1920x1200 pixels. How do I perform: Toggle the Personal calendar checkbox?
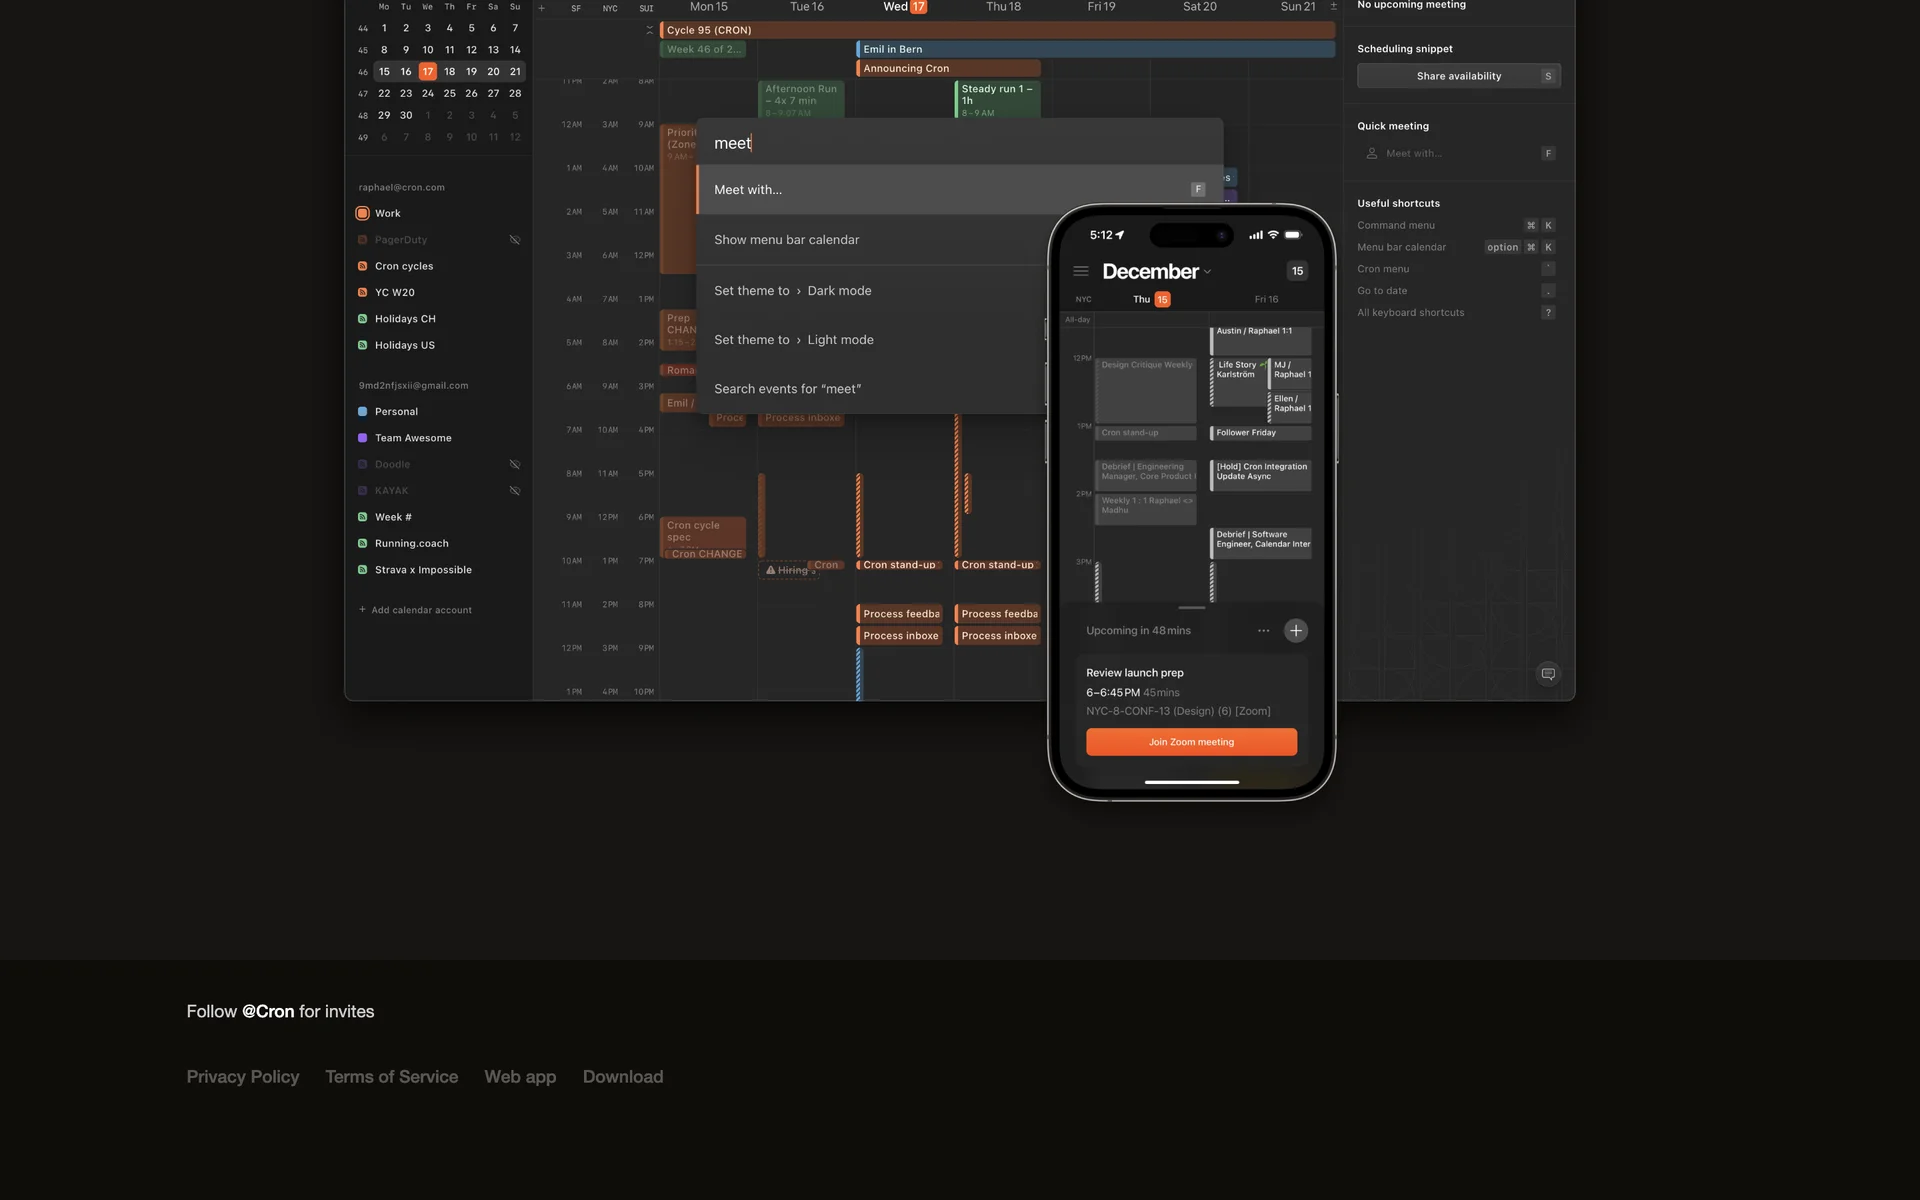click(362, 412)
